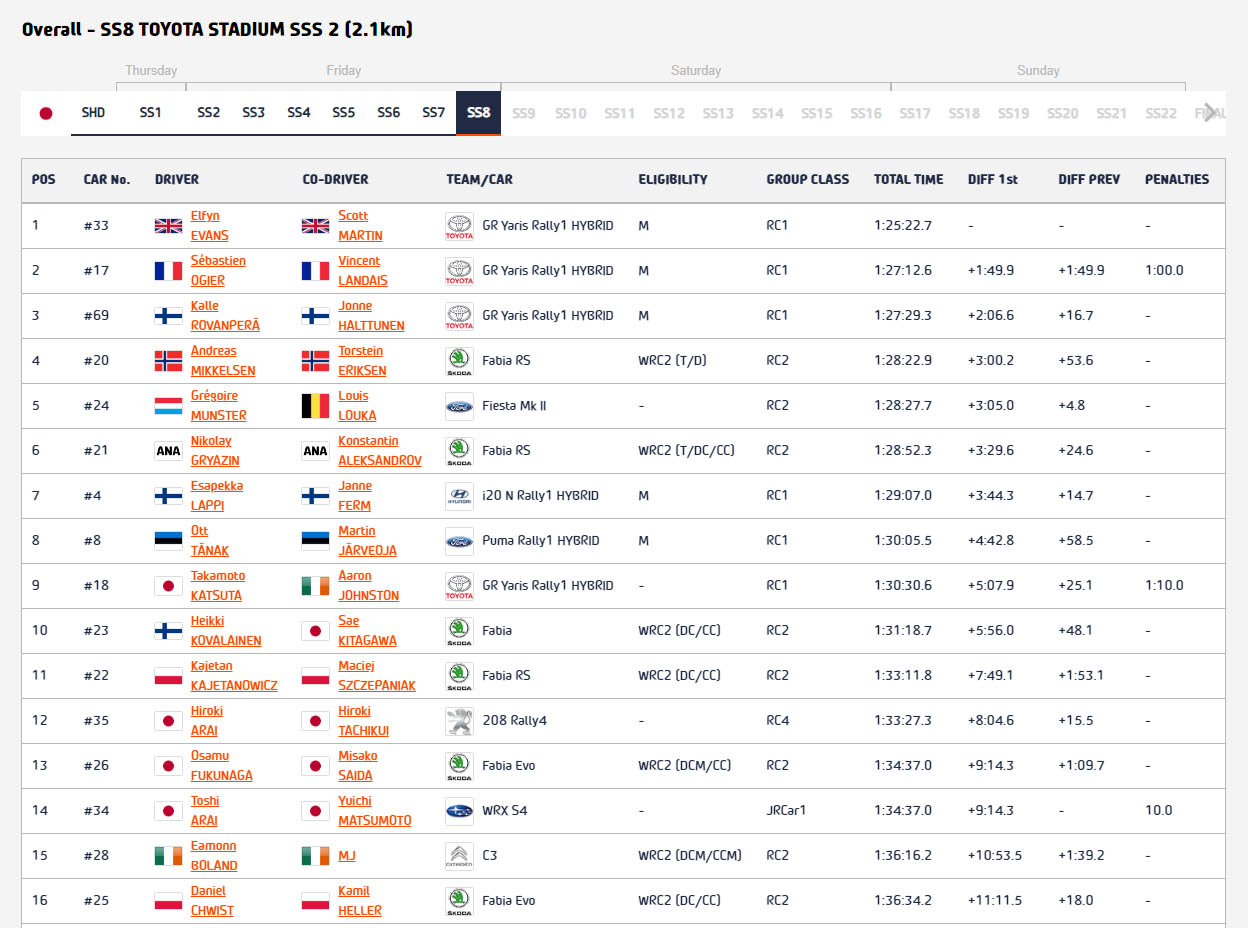Open the SS3 stage tab
This screenshot has width=1248, height=928.
[x=253, y=113]
